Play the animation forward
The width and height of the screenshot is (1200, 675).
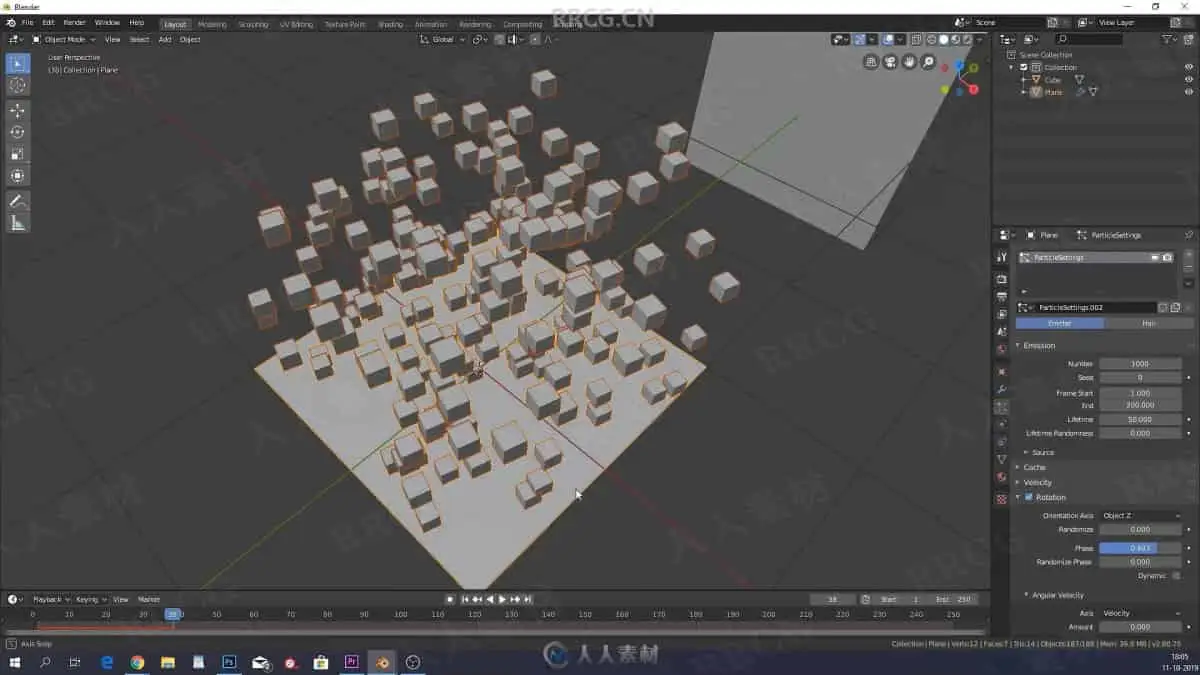502,599
